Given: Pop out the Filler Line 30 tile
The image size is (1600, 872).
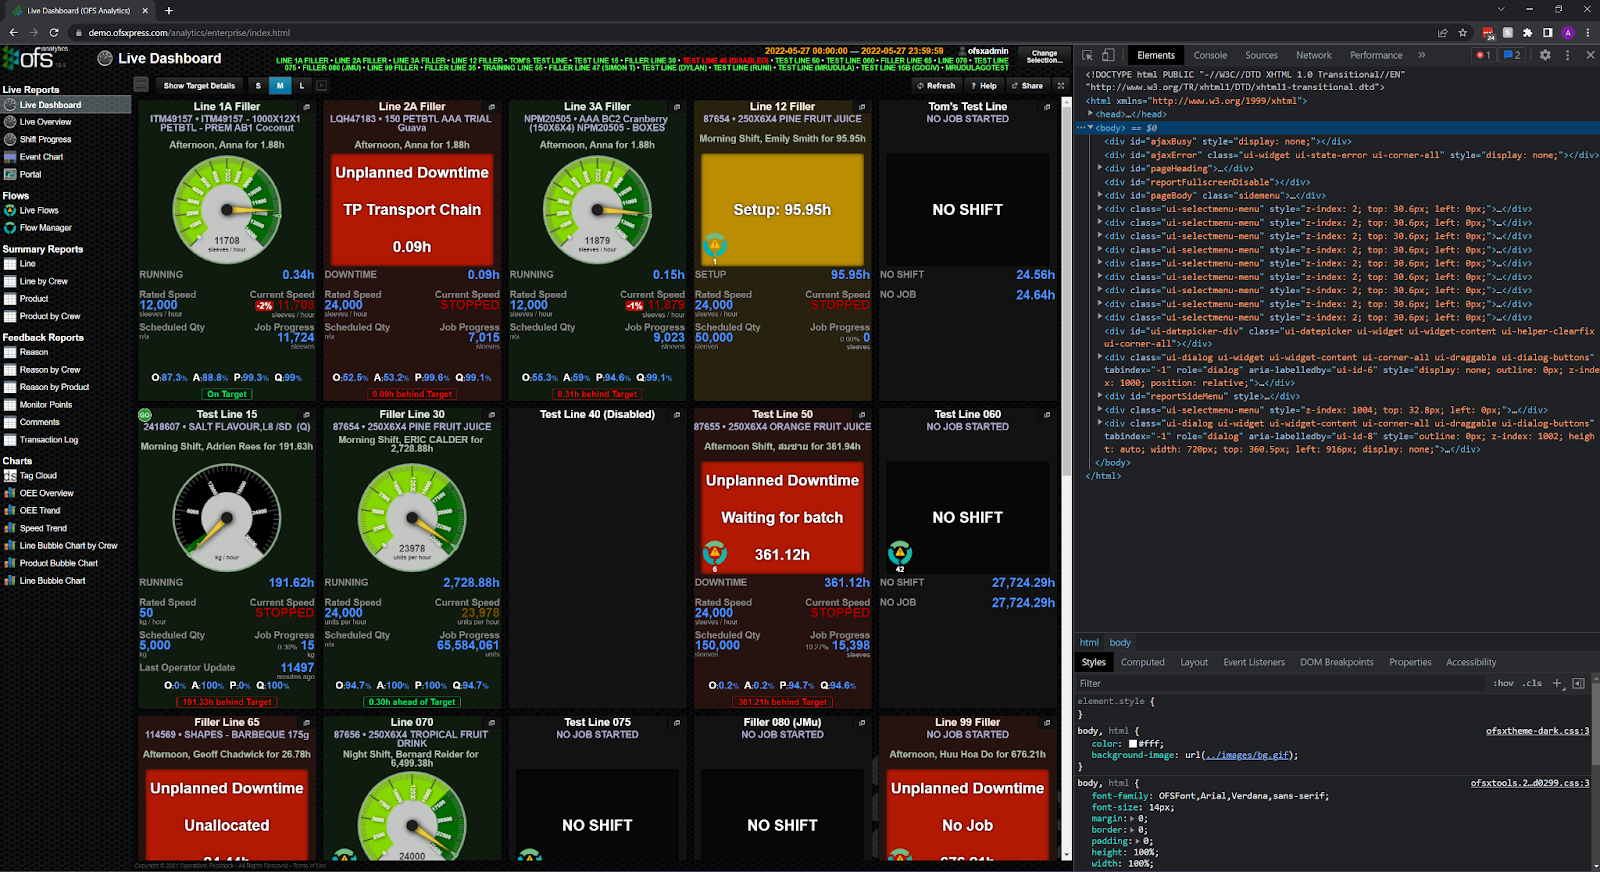Looking at the screenshot, I should 492,415.
